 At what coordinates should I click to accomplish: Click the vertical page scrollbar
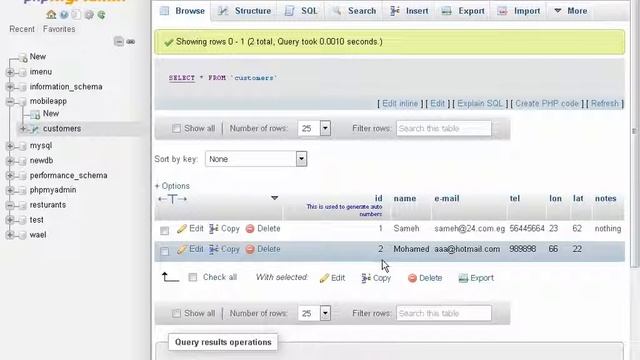tap(634, 135)
